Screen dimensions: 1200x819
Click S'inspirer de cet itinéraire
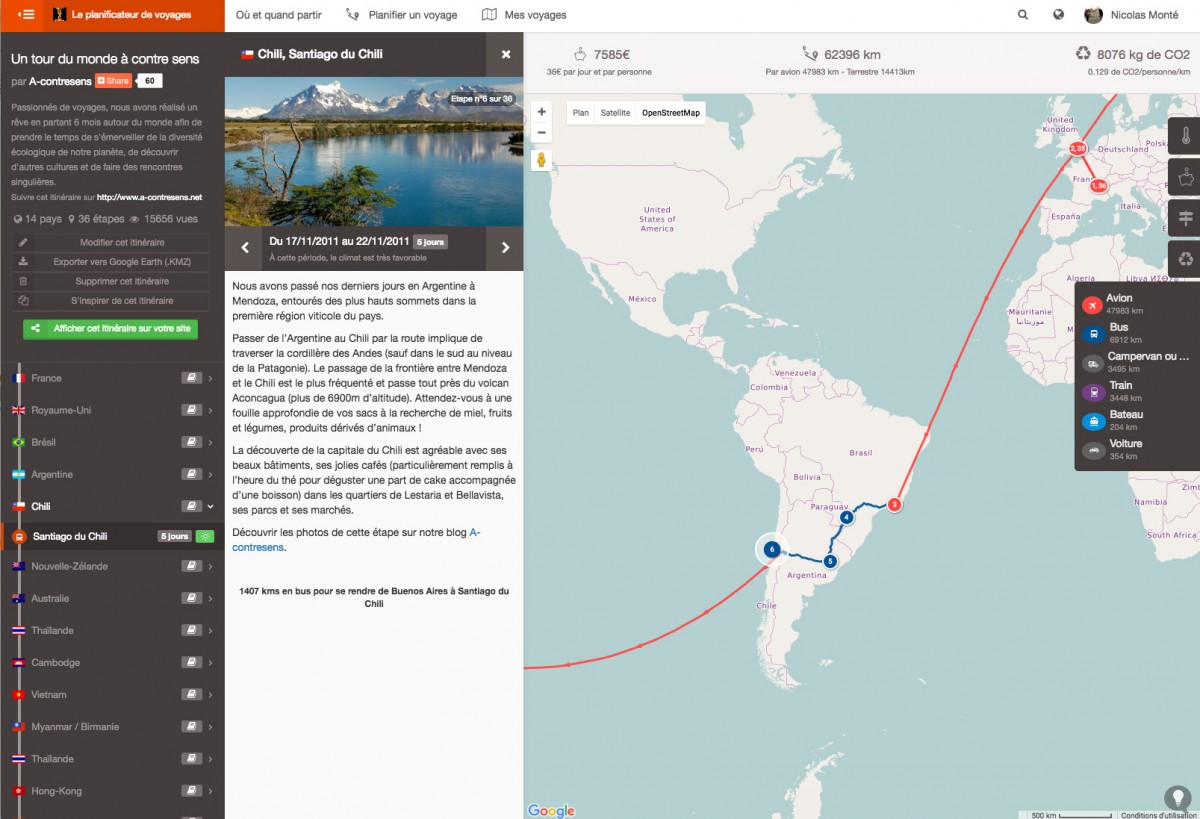[x=112, y=300]
